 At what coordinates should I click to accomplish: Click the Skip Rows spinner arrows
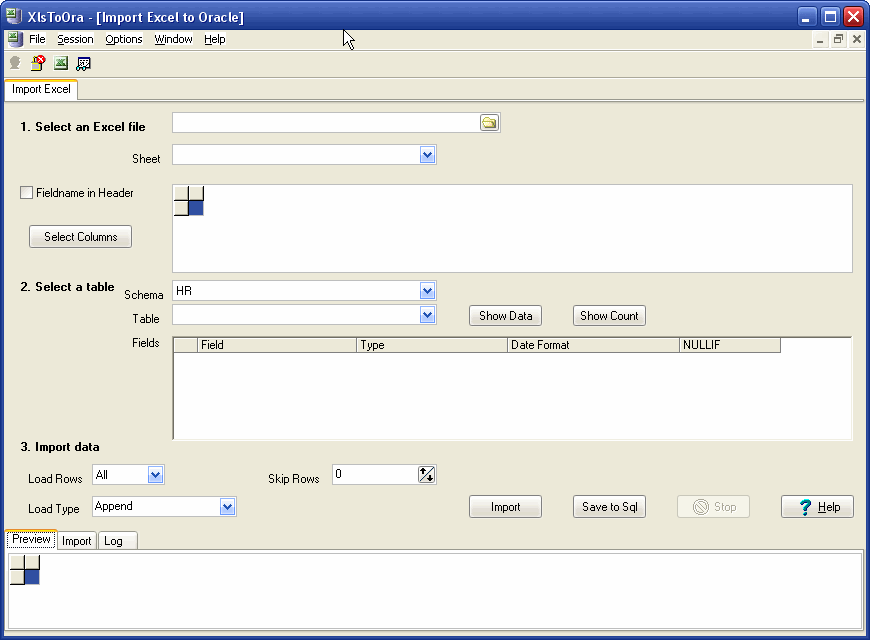coord(426,475)
